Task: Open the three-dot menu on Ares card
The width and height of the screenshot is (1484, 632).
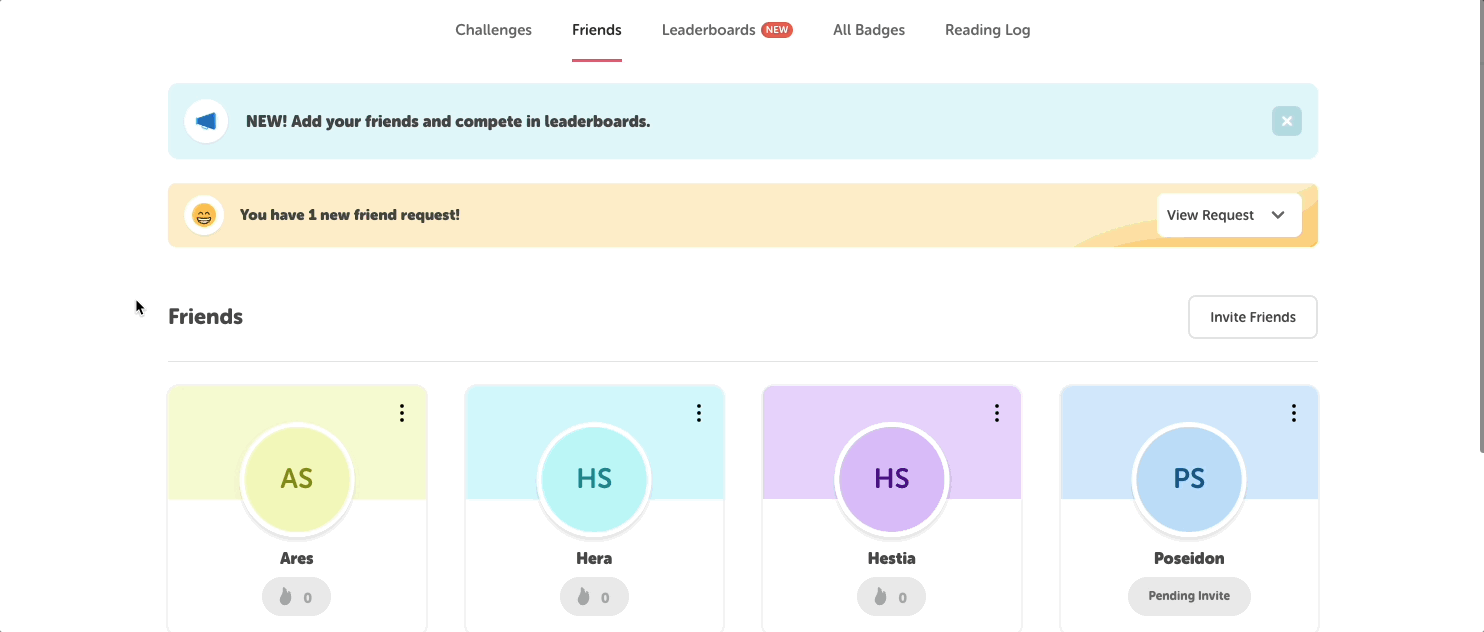Action: point(401,413)
